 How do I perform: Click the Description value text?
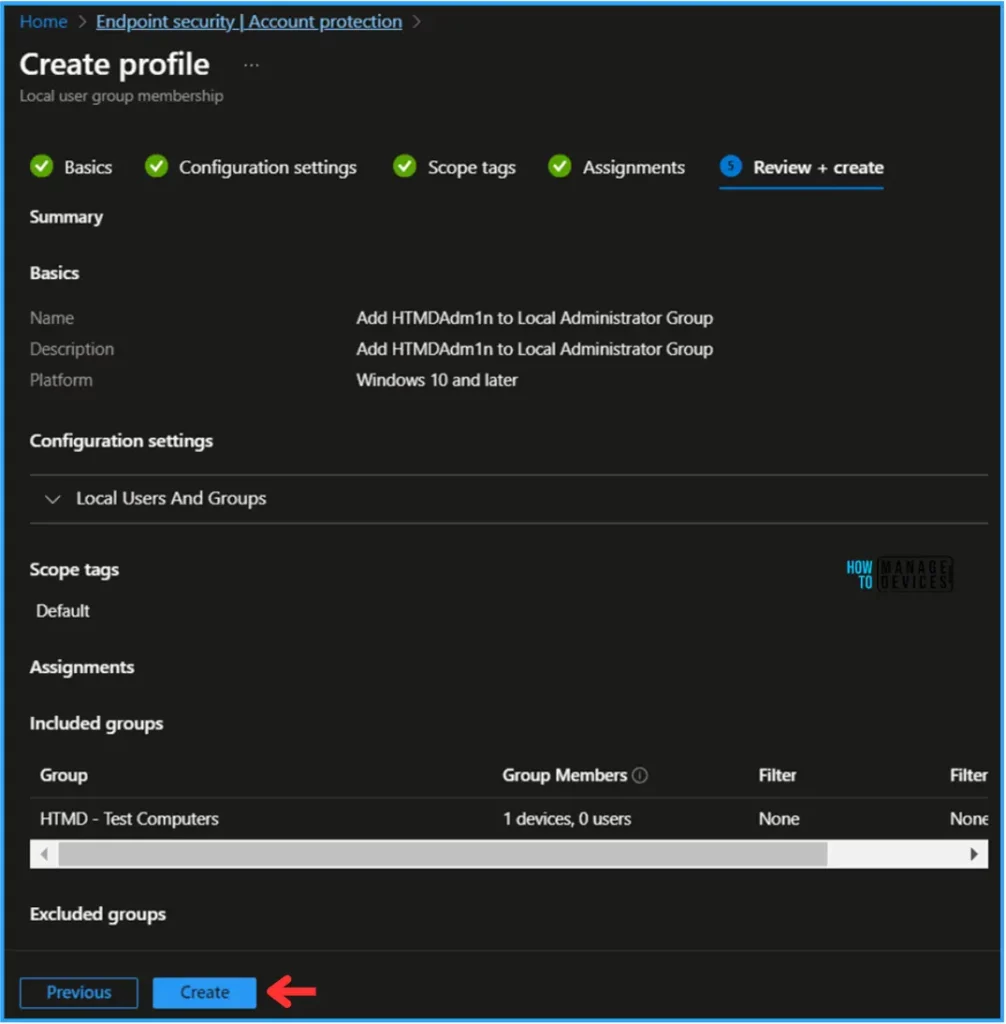click(x=534, y=349)
